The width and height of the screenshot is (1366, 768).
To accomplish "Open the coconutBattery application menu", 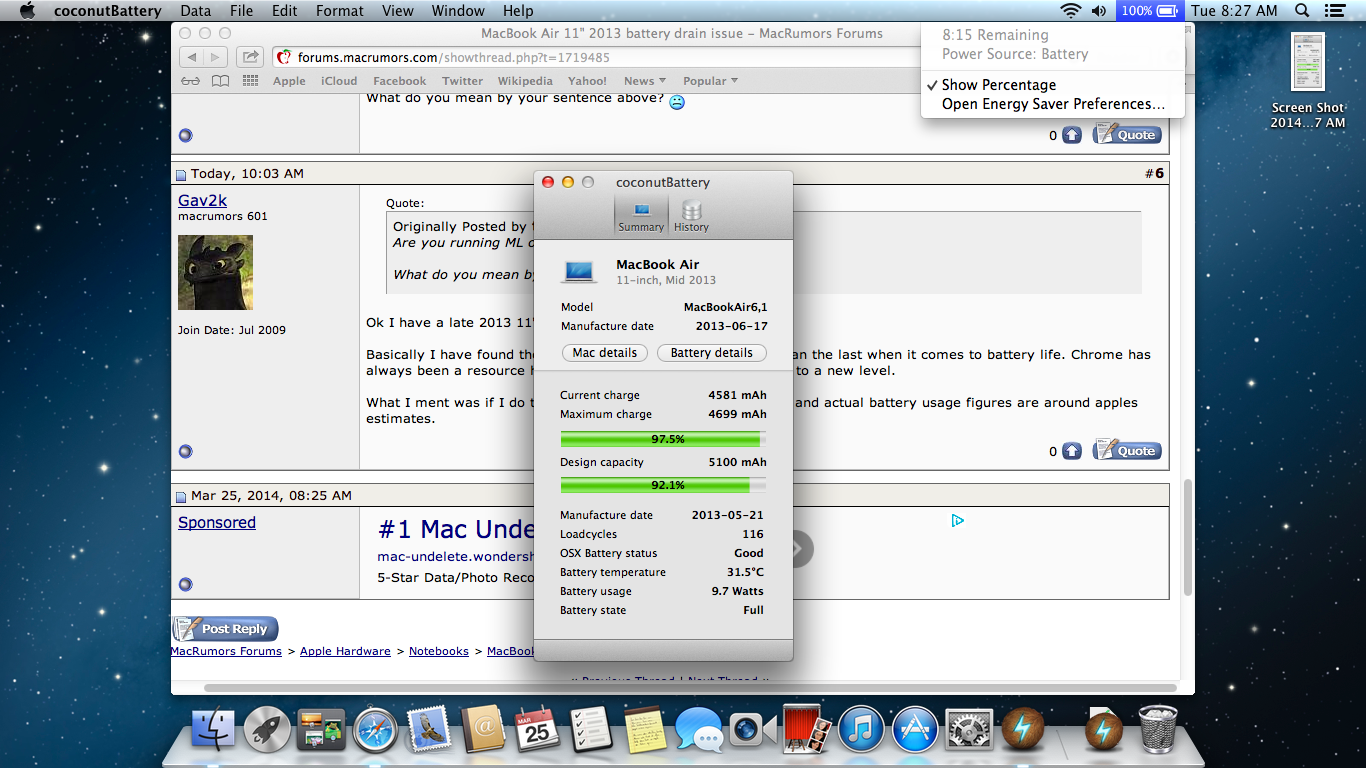I will [x=108, y=11].
